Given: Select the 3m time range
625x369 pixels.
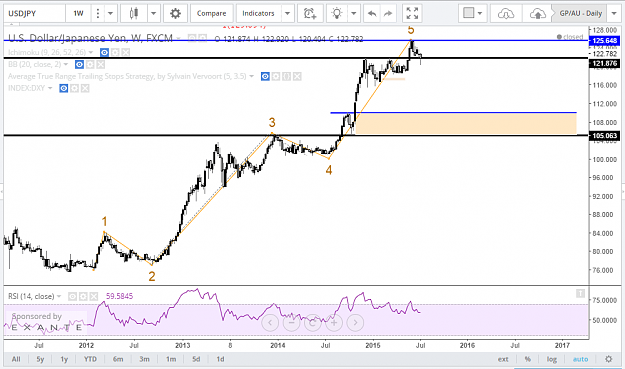Looking at the screenshot, I should pos(144,359).
